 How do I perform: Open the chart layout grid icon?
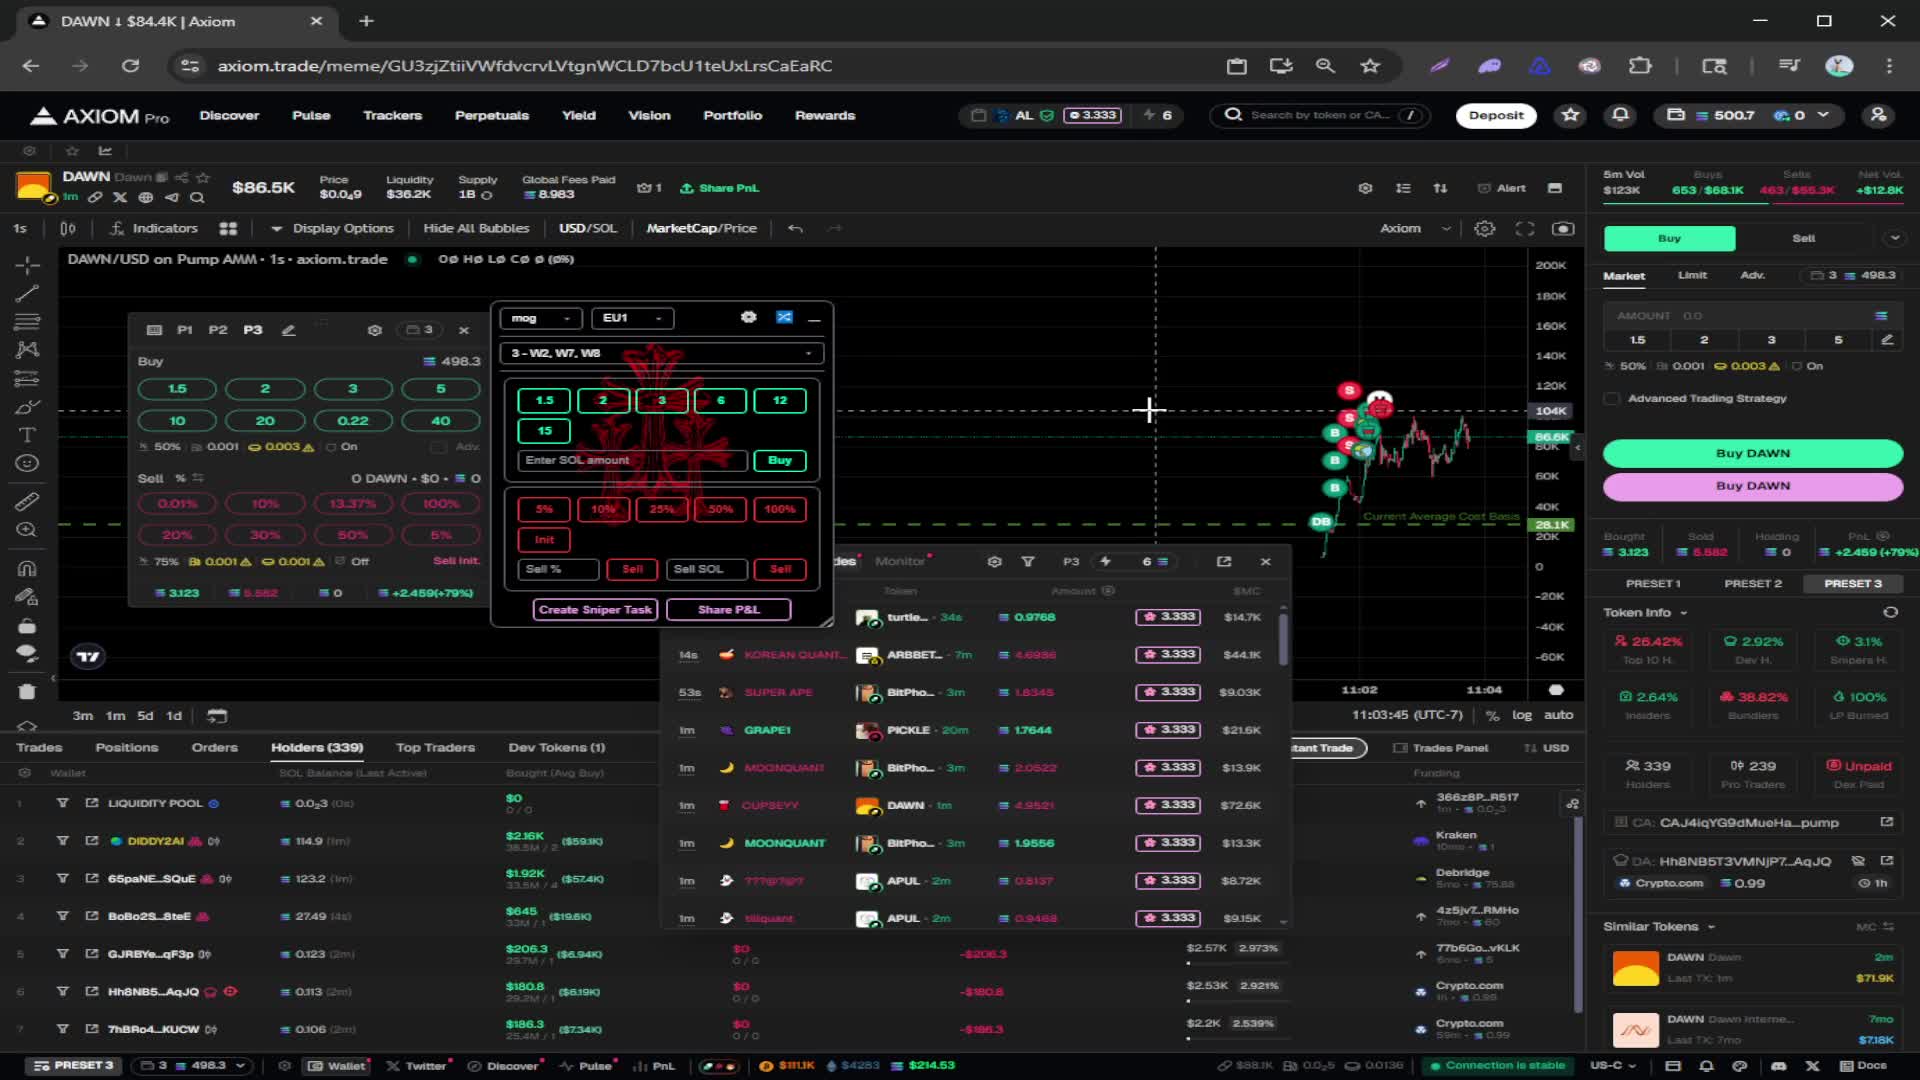point(228,228)
